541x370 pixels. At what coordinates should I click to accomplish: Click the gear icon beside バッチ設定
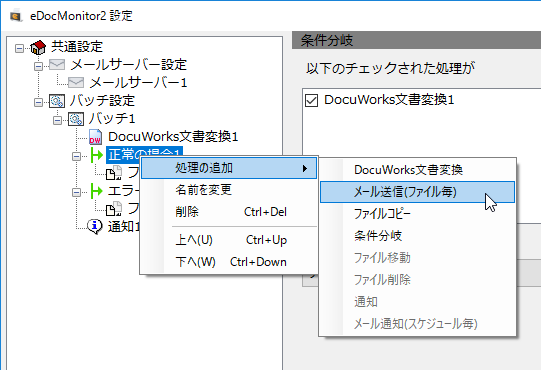coord(57,101)
